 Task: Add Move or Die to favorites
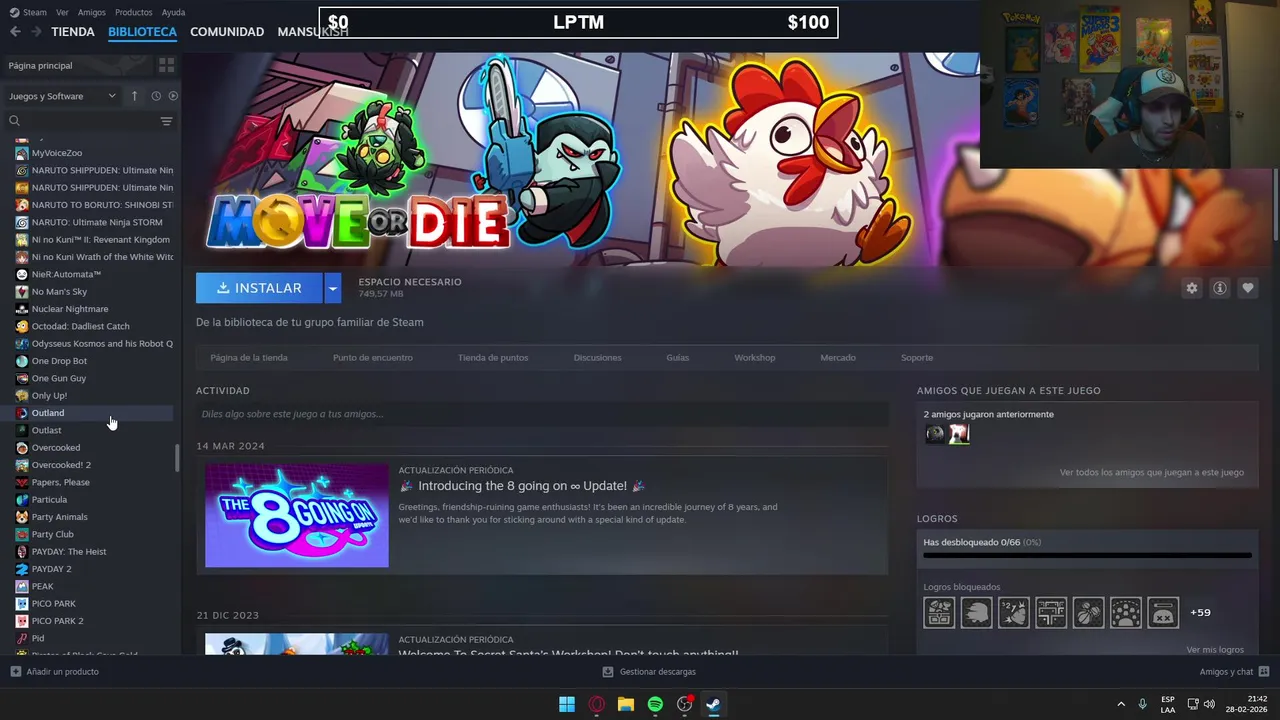(x=1248, y=288)
